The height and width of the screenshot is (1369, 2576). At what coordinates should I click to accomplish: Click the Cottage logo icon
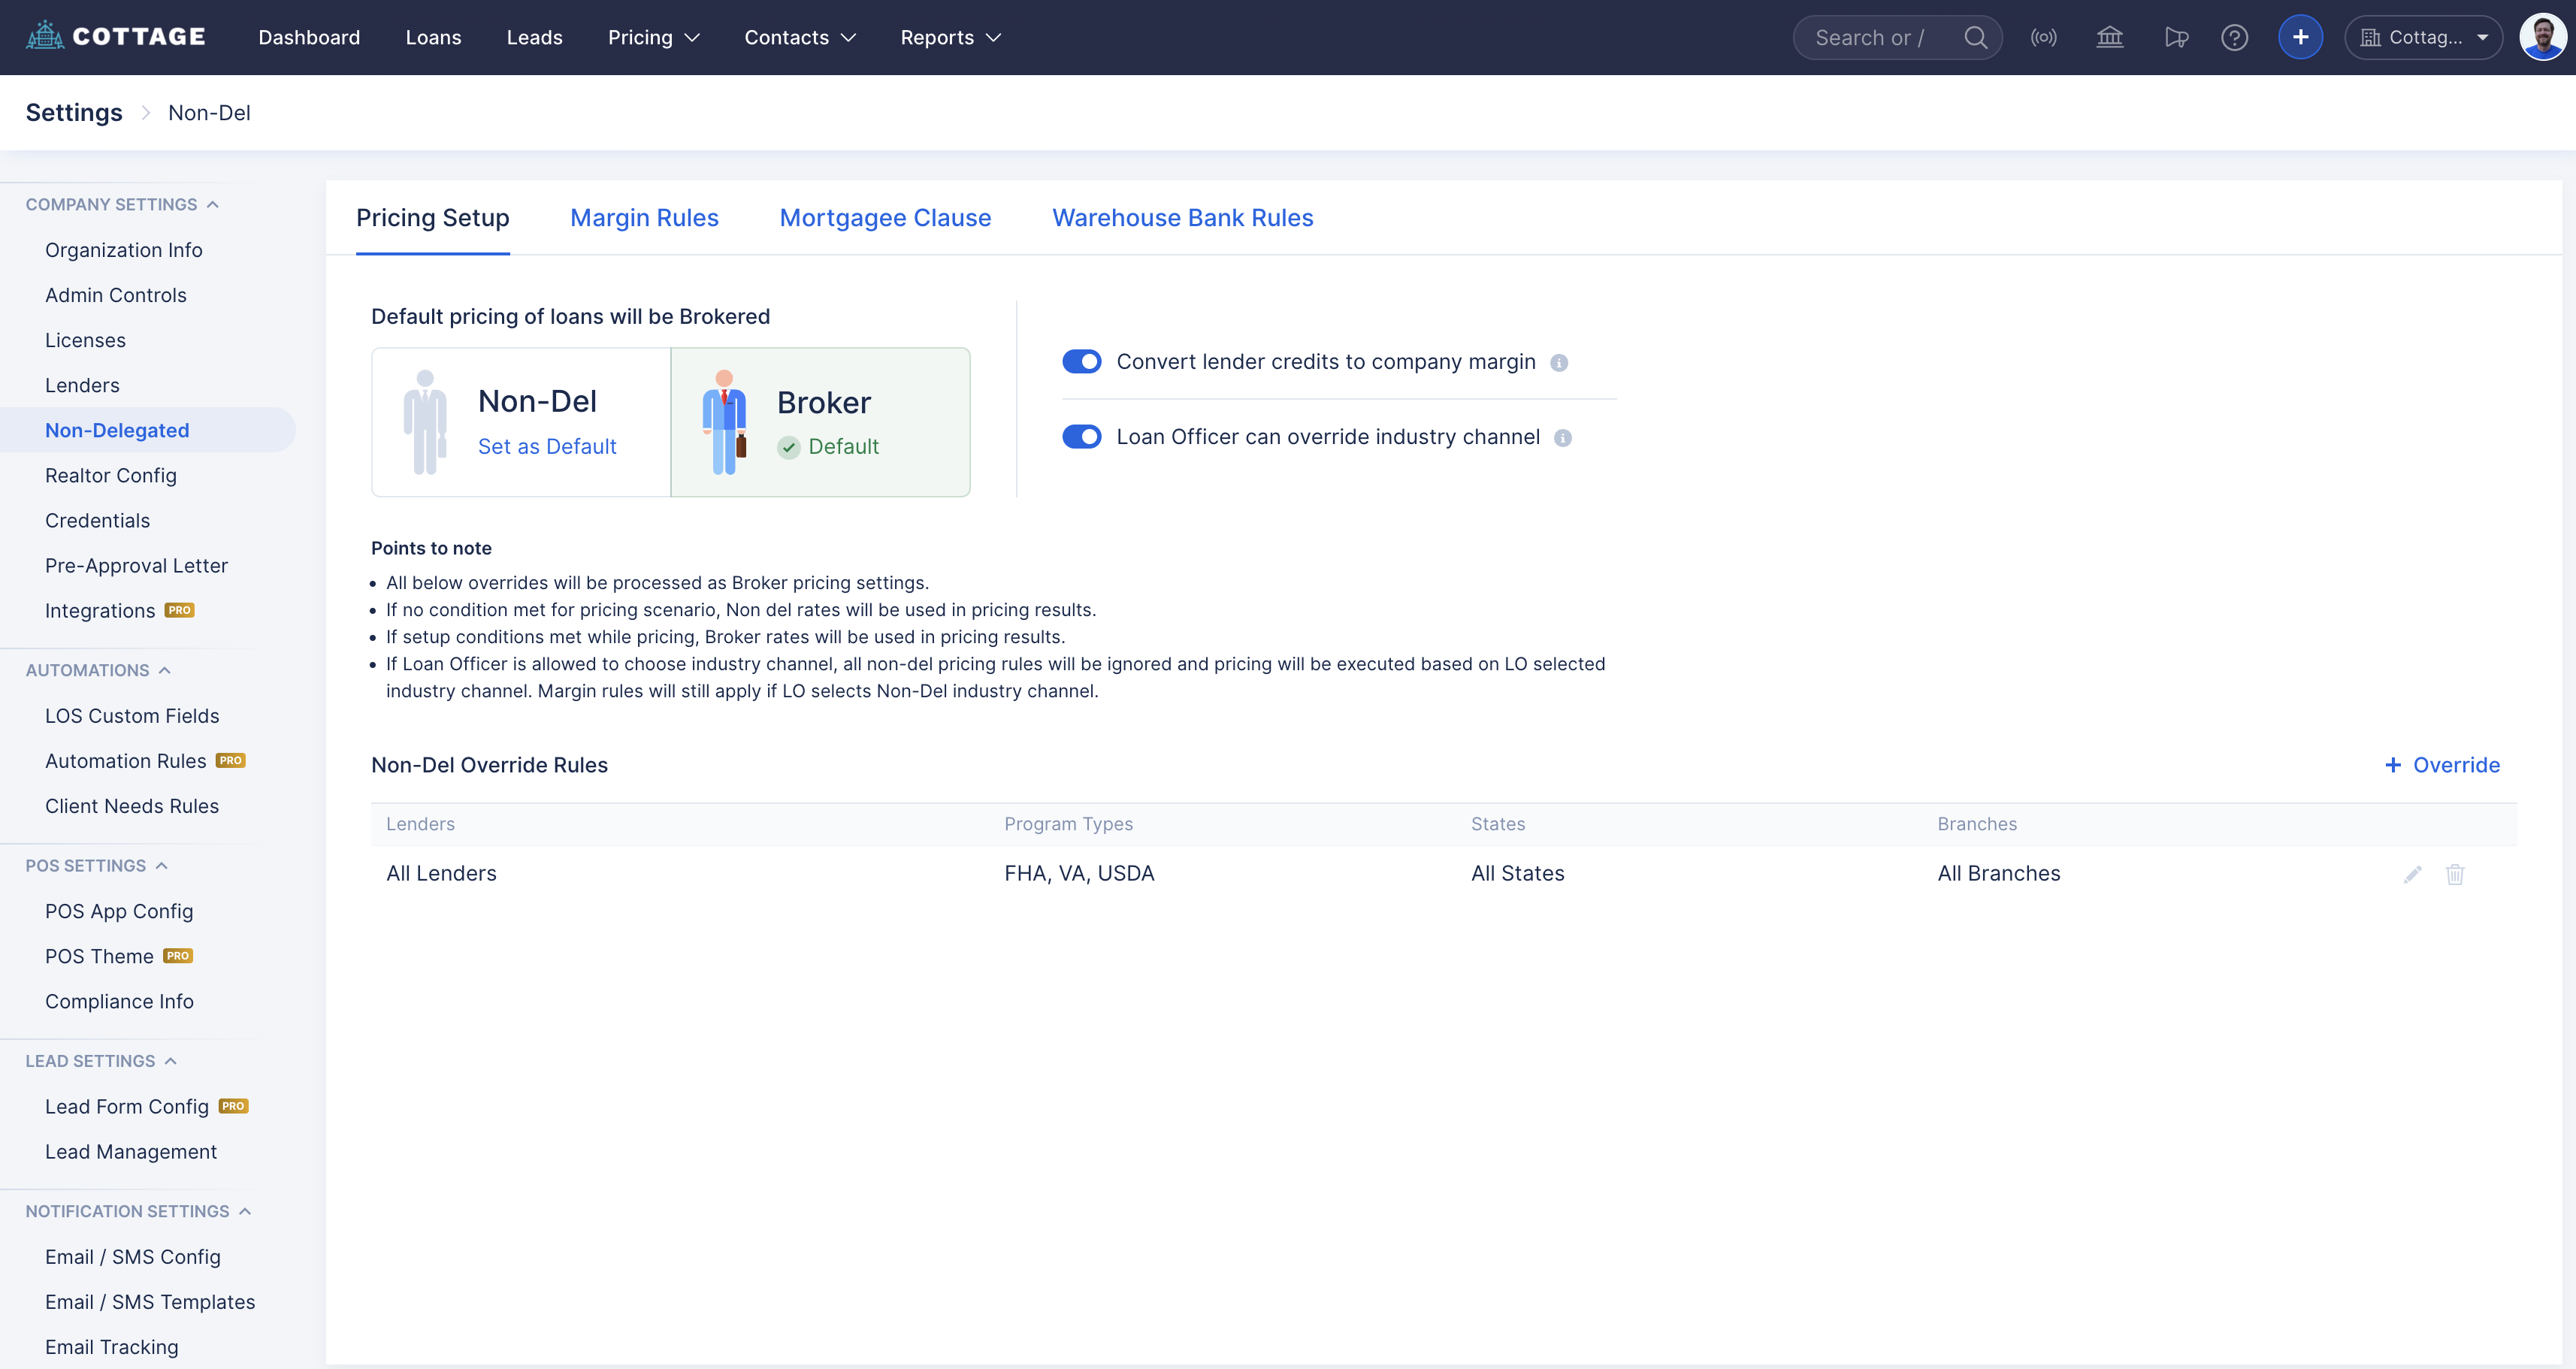(44, 36)
